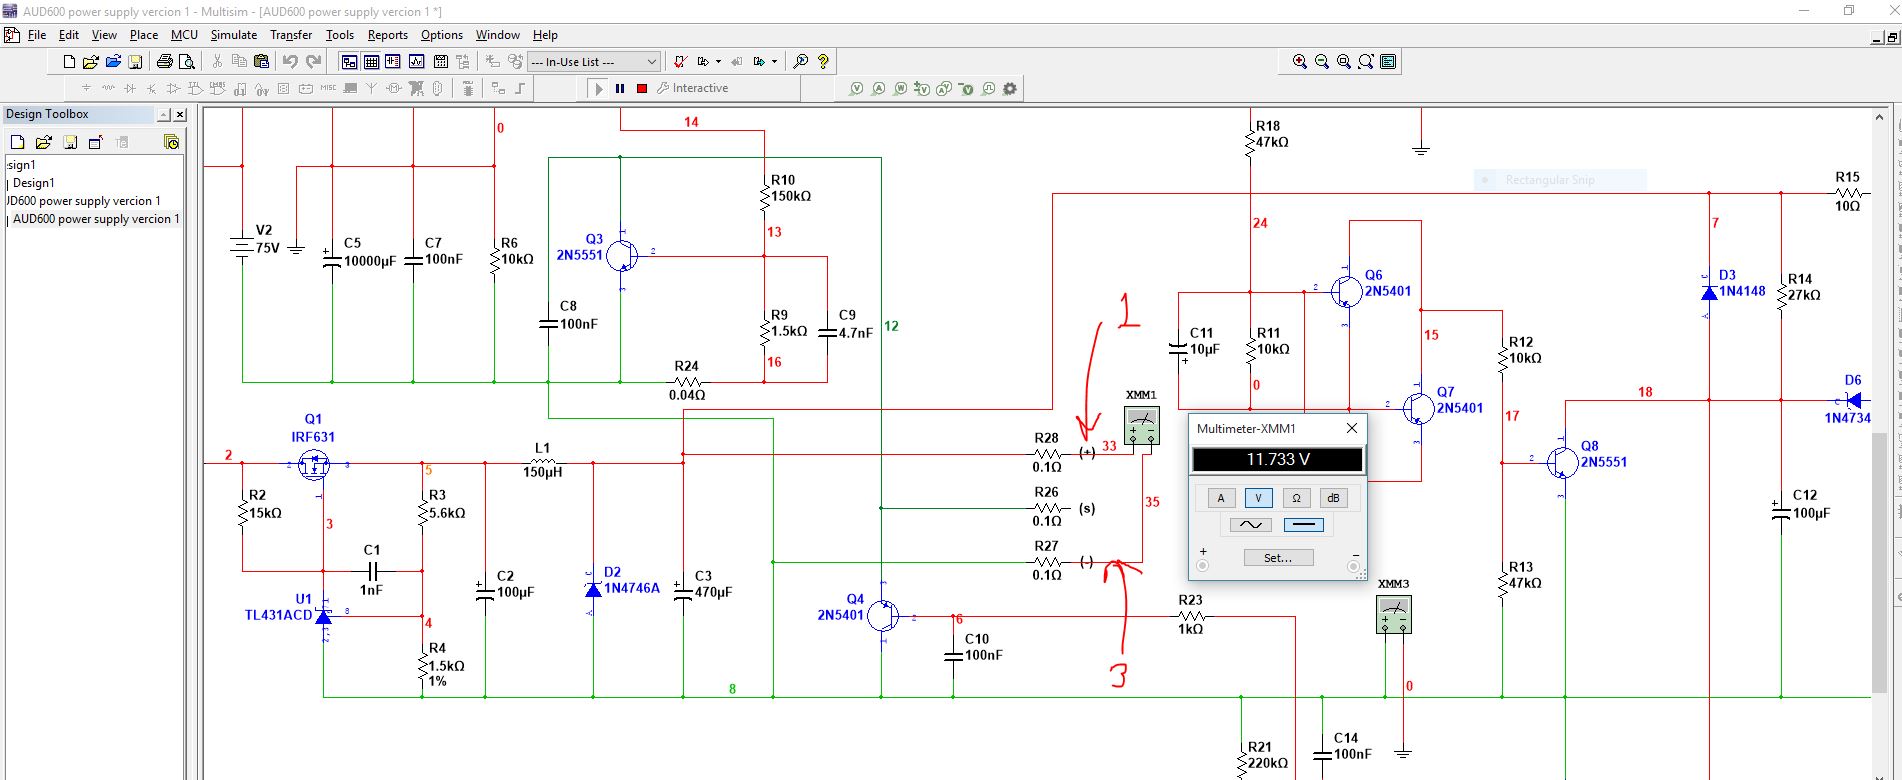The height and width of the screenshot is (780, 1902).
Task: Switch multimeter to ammeter mode A
Action: pos(1220,498)
